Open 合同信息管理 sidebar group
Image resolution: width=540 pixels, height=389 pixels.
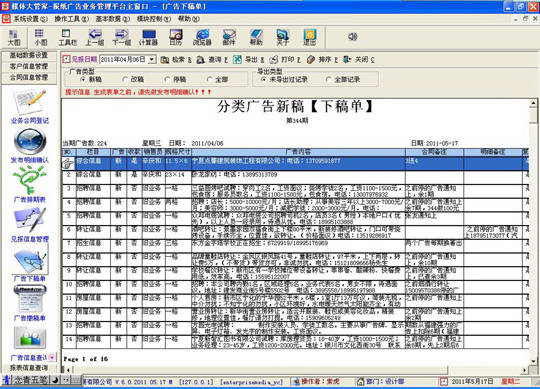29,77
